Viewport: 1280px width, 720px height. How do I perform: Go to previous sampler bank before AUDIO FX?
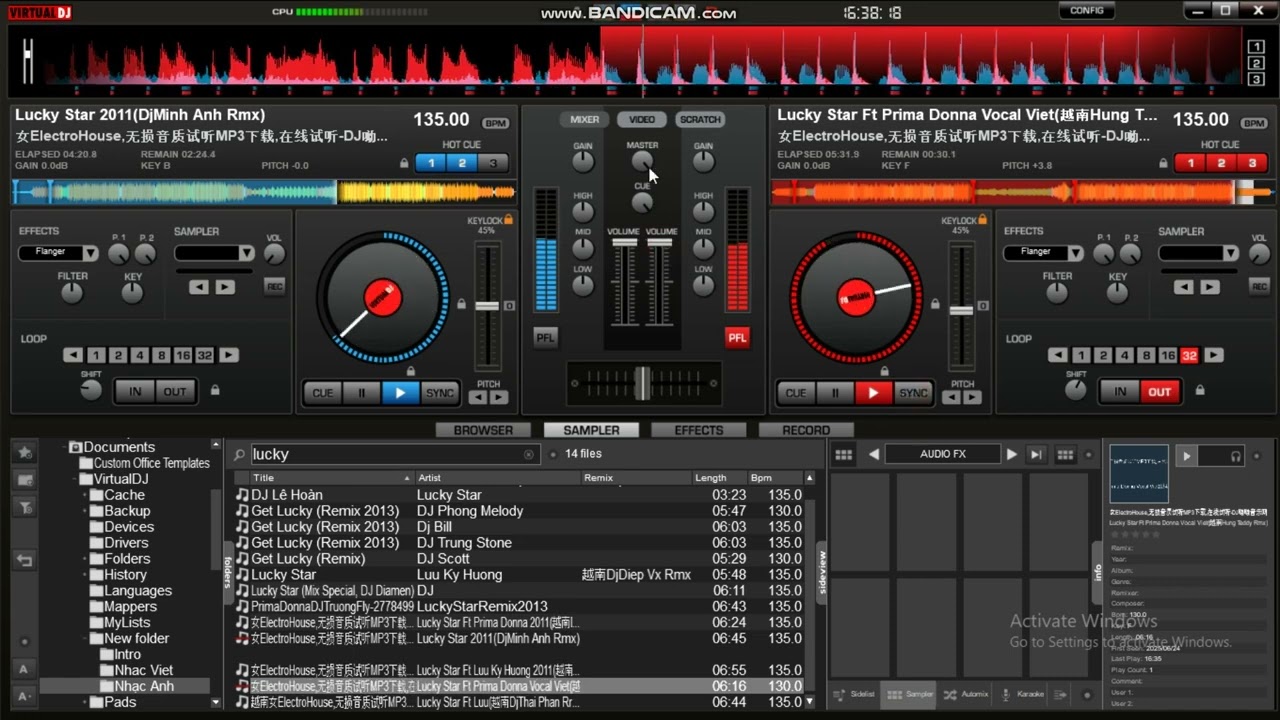[x=873, y=454]
